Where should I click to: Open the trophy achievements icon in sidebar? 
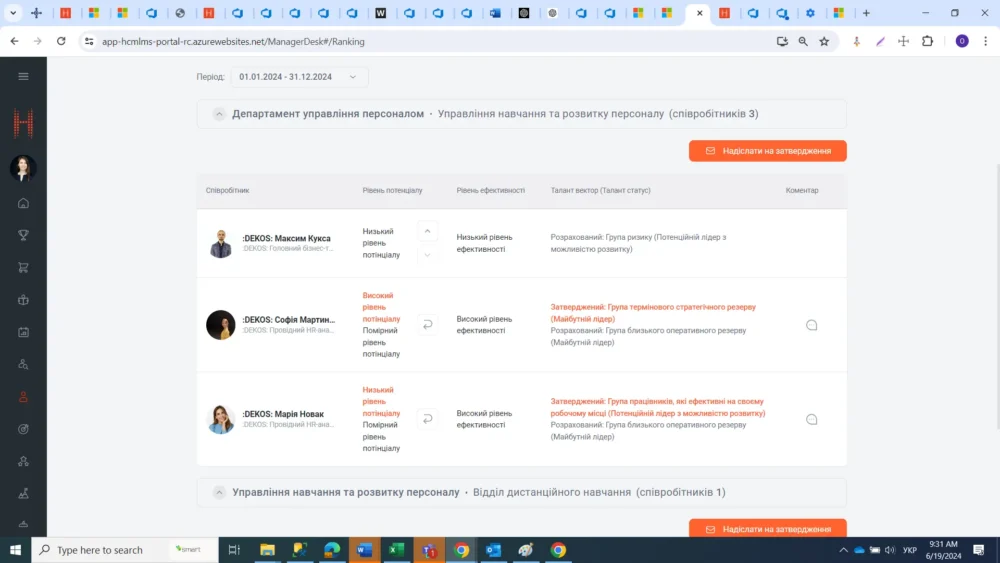tap(23, 235)
